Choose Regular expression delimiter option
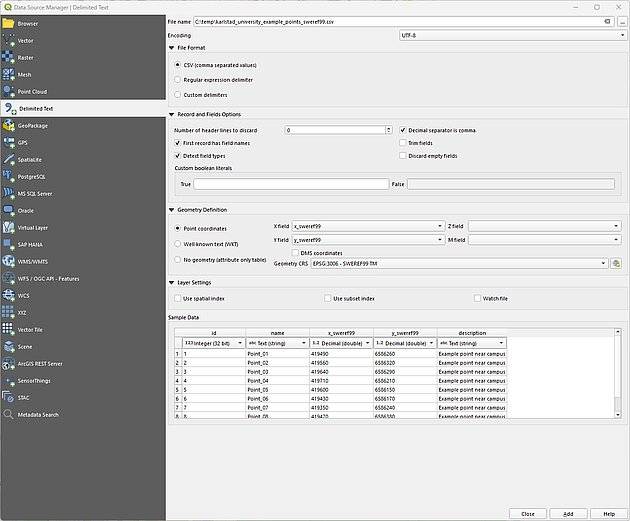Image resolution: width=630 pixels, height=521 pixels. click(x=177, y=80)
